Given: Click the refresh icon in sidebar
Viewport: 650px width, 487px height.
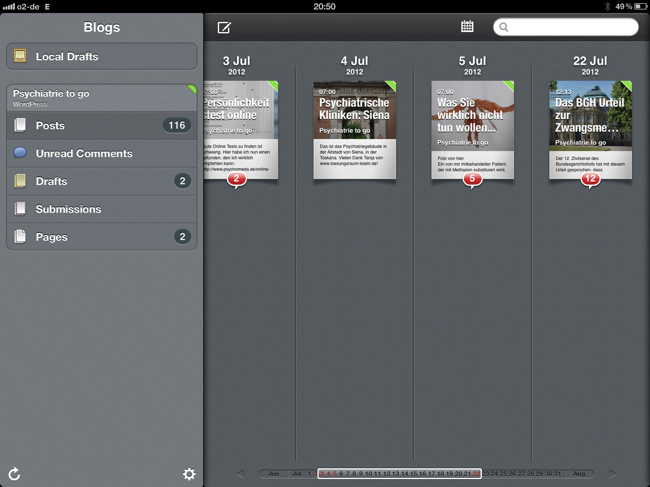Looking at the screenshot, I should click(x=14, y=473).
